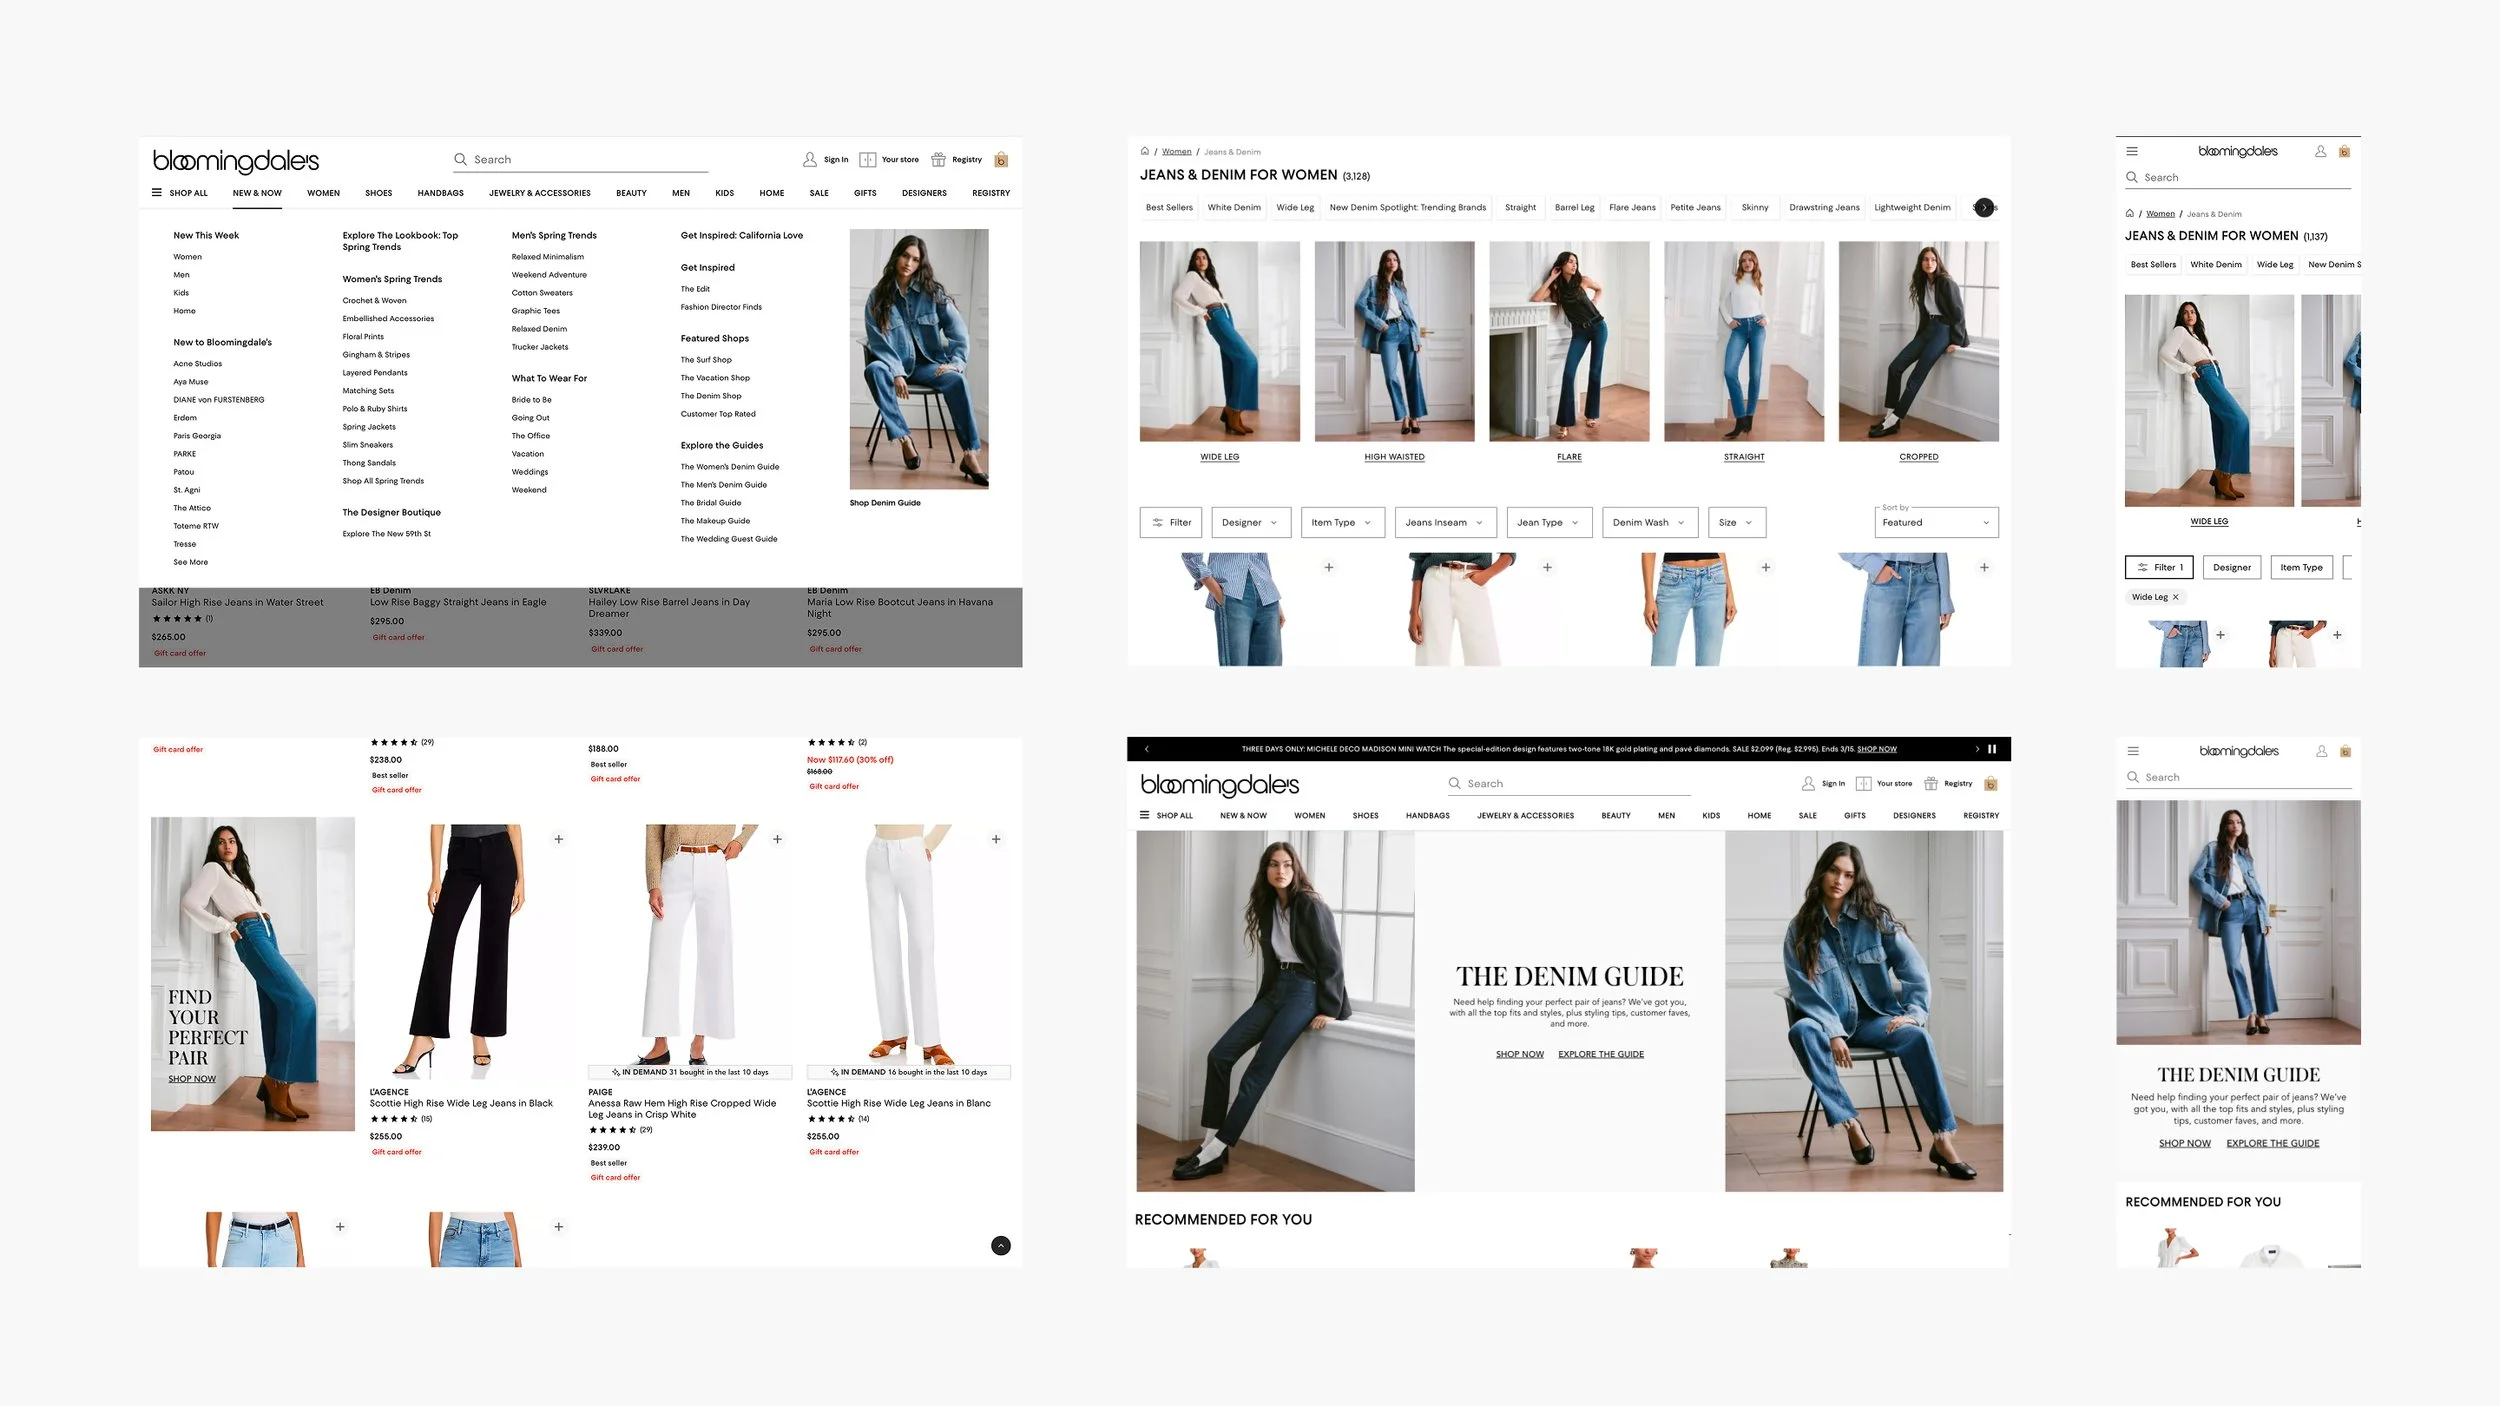This screenshot has height=1406, width=2500.
Task: Click the dark back-to-top arrow button on the product grid page
Action: 1001,1246
